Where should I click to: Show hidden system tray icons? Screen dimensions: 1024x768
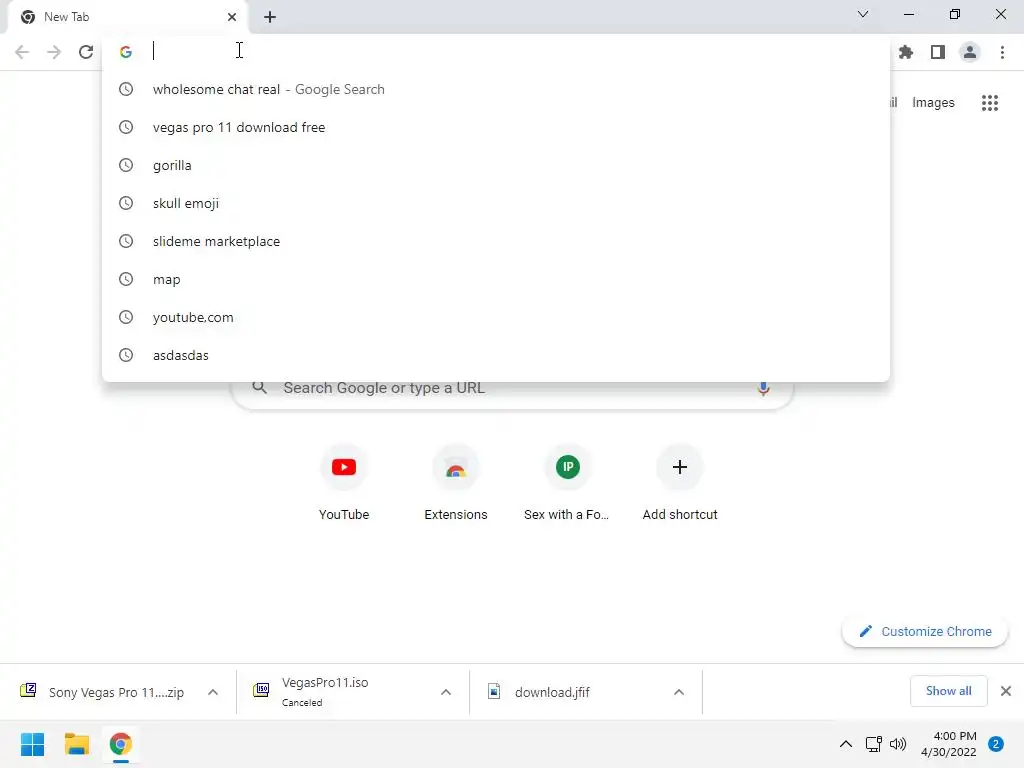point(845,744)
